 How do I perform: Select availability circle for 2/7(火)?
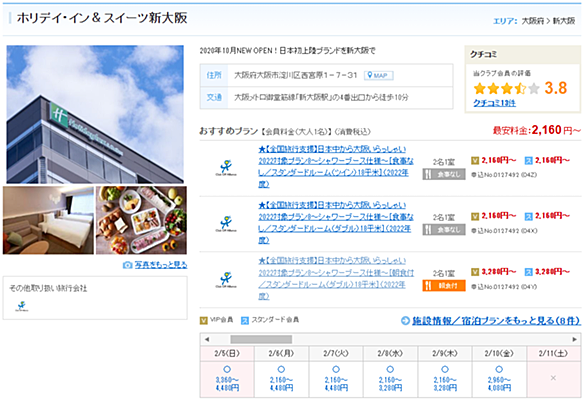click(x=336, y=369)
